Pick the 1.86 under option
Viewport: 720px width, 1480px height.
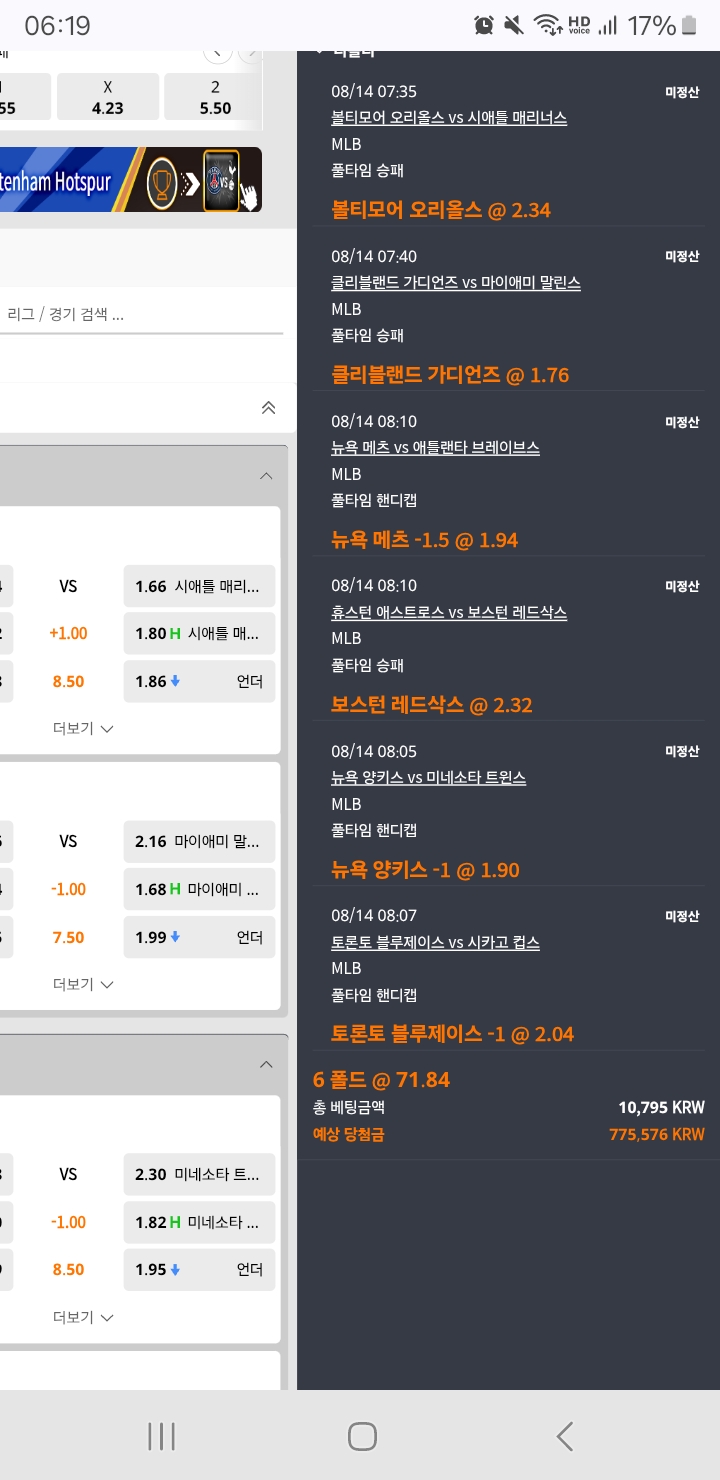coord(199,681)
